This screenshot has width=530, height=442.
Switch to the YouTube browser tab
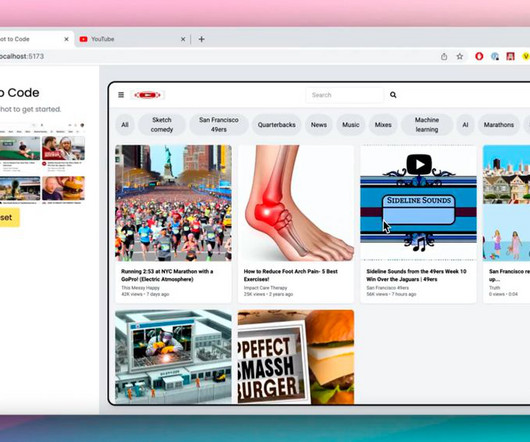pos(132,39)
